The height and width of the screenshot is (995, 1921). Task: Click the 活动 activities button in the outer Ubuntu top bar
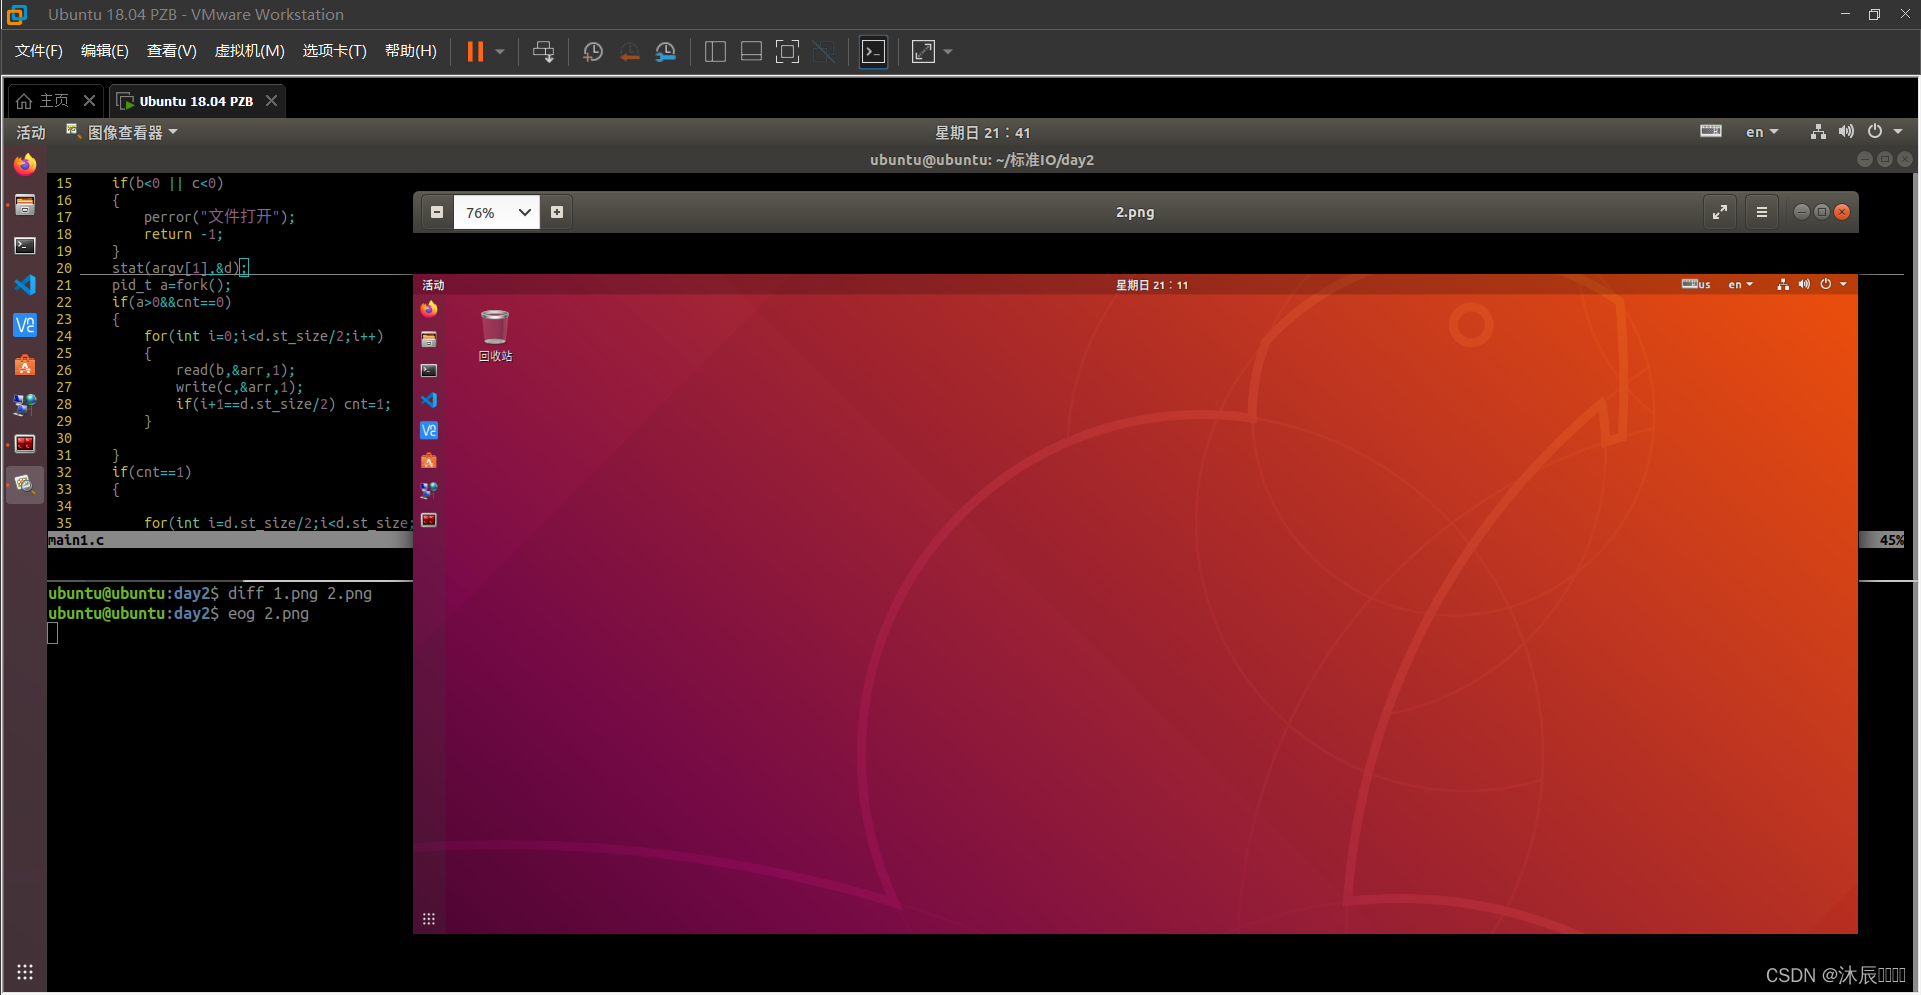pos(30,132)
